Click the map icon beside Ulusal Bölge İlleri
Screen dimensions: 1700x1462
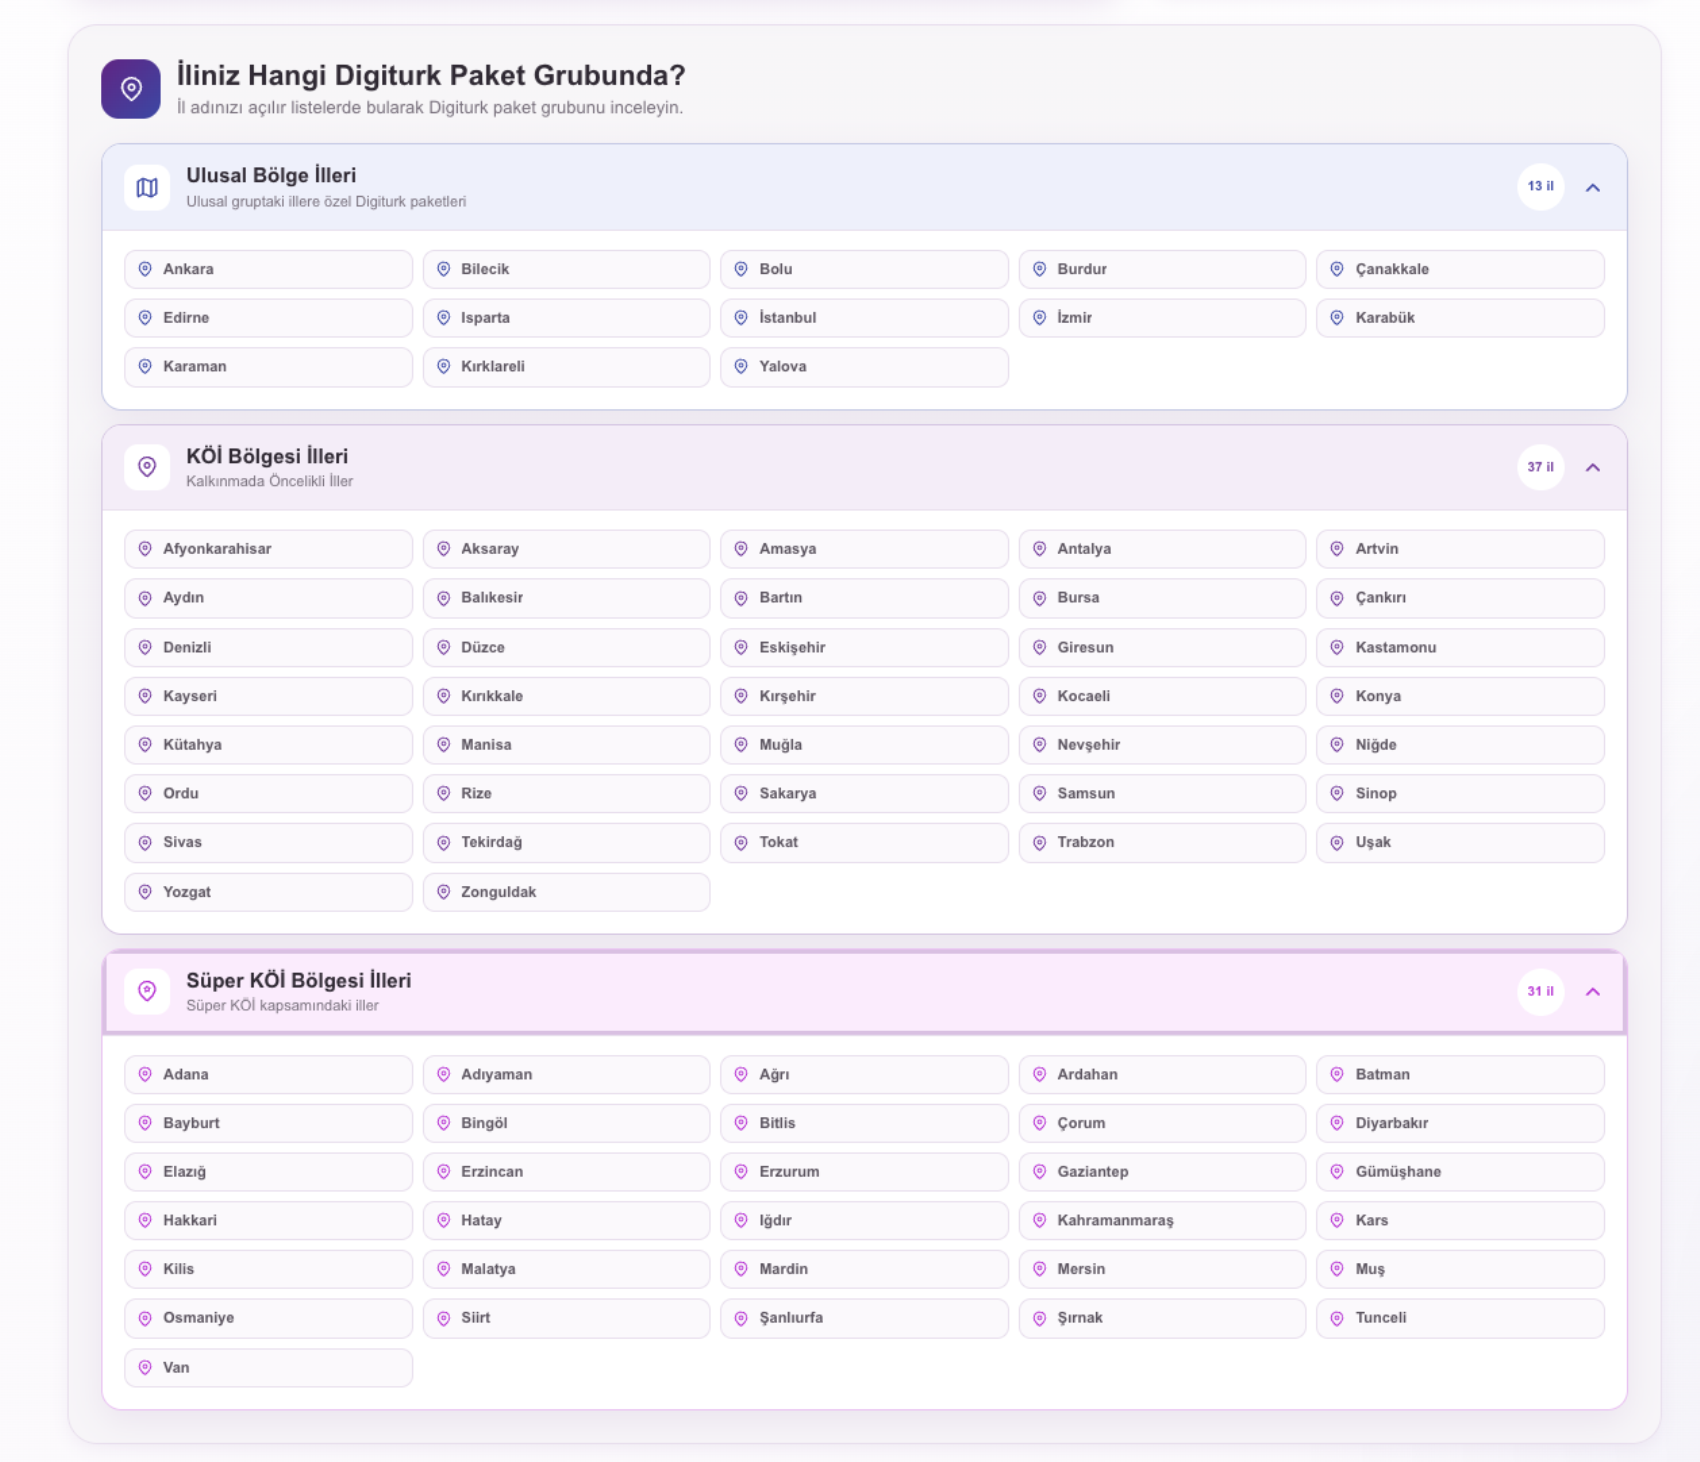tap(147, 187)
